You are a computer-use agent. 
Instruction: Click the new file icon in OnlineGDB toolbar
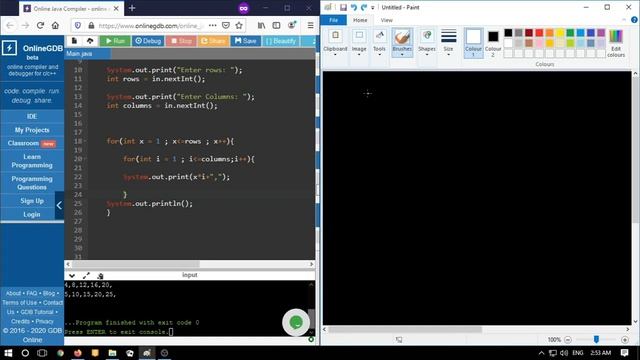[74, 41]
